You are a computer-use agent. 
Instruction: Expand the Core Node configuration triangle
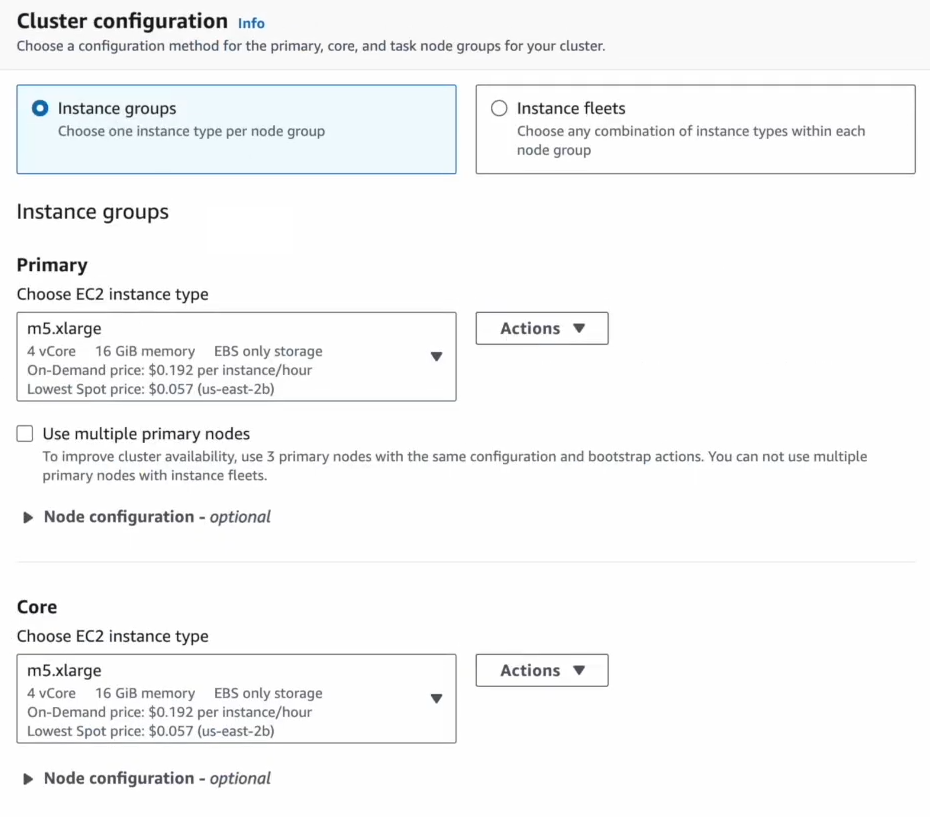point(28,779)
